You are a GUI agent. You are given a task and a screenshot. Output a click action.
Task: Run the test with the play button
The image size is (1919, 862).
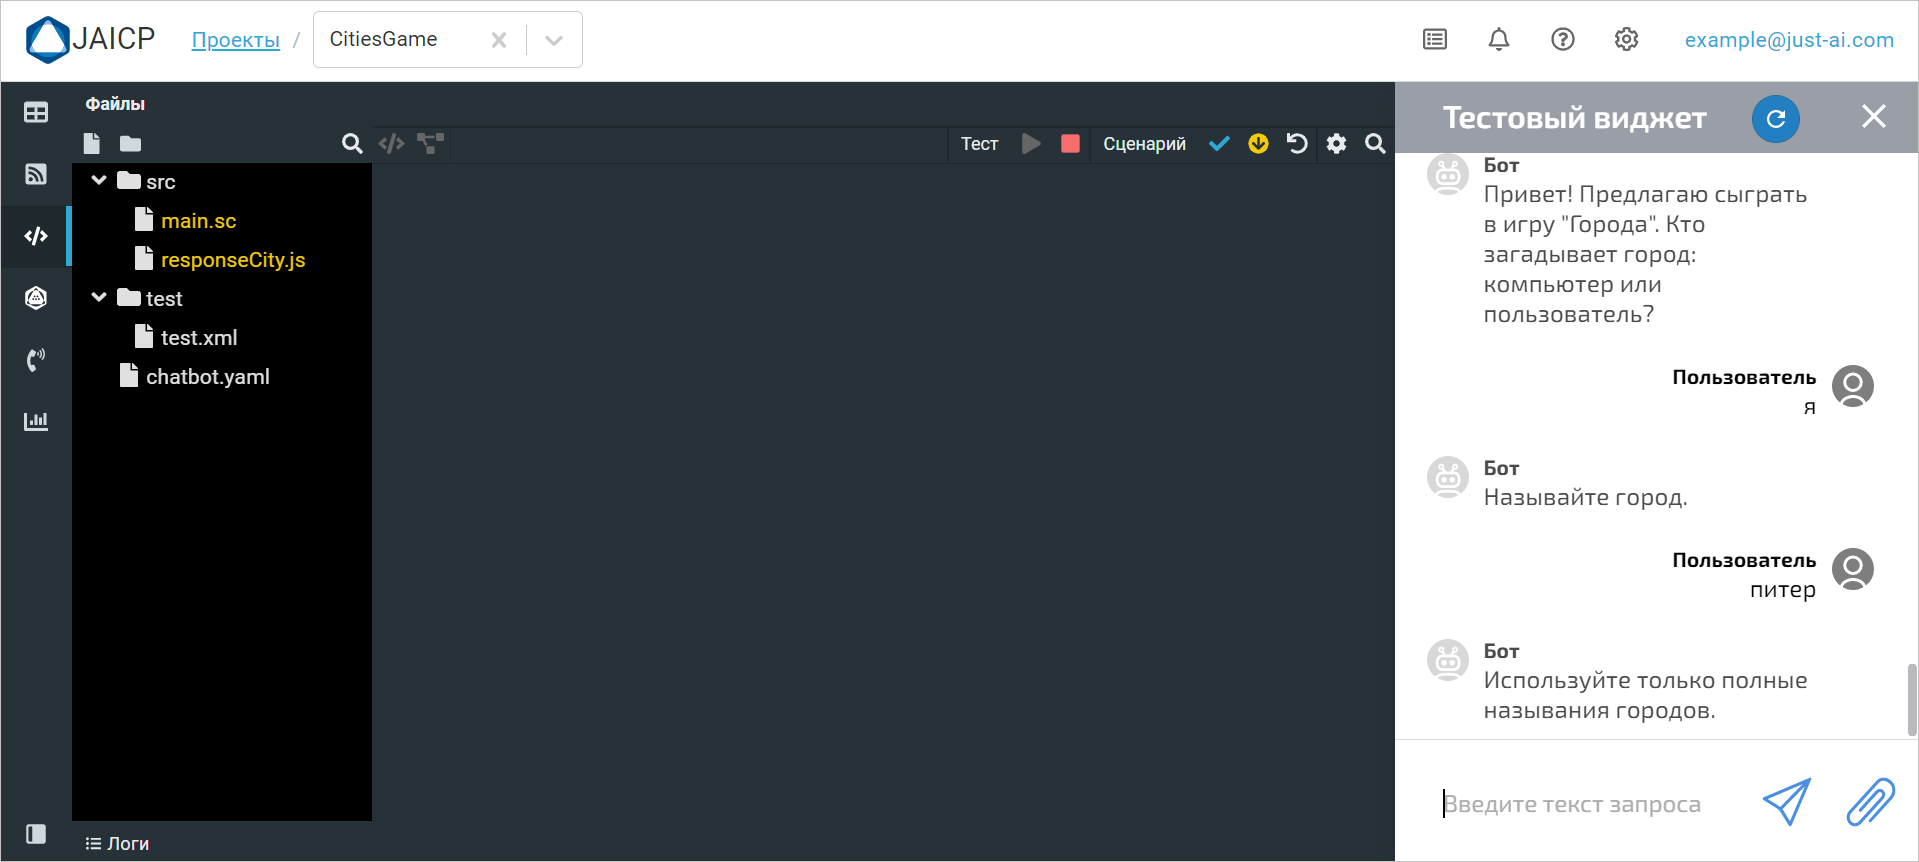click(x=1031, y=144)
